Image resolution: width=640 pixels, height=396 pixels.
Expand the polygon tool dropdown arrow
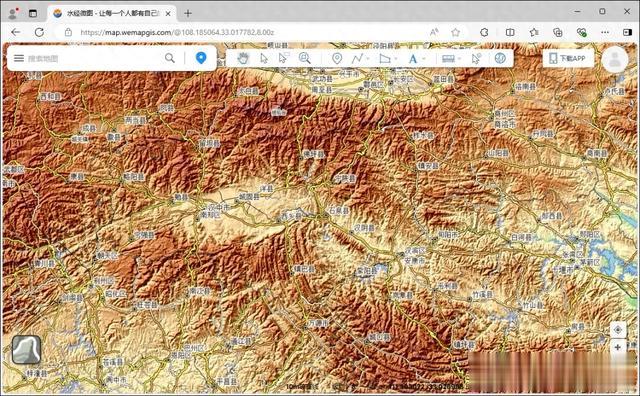click(x=396, y=59)
